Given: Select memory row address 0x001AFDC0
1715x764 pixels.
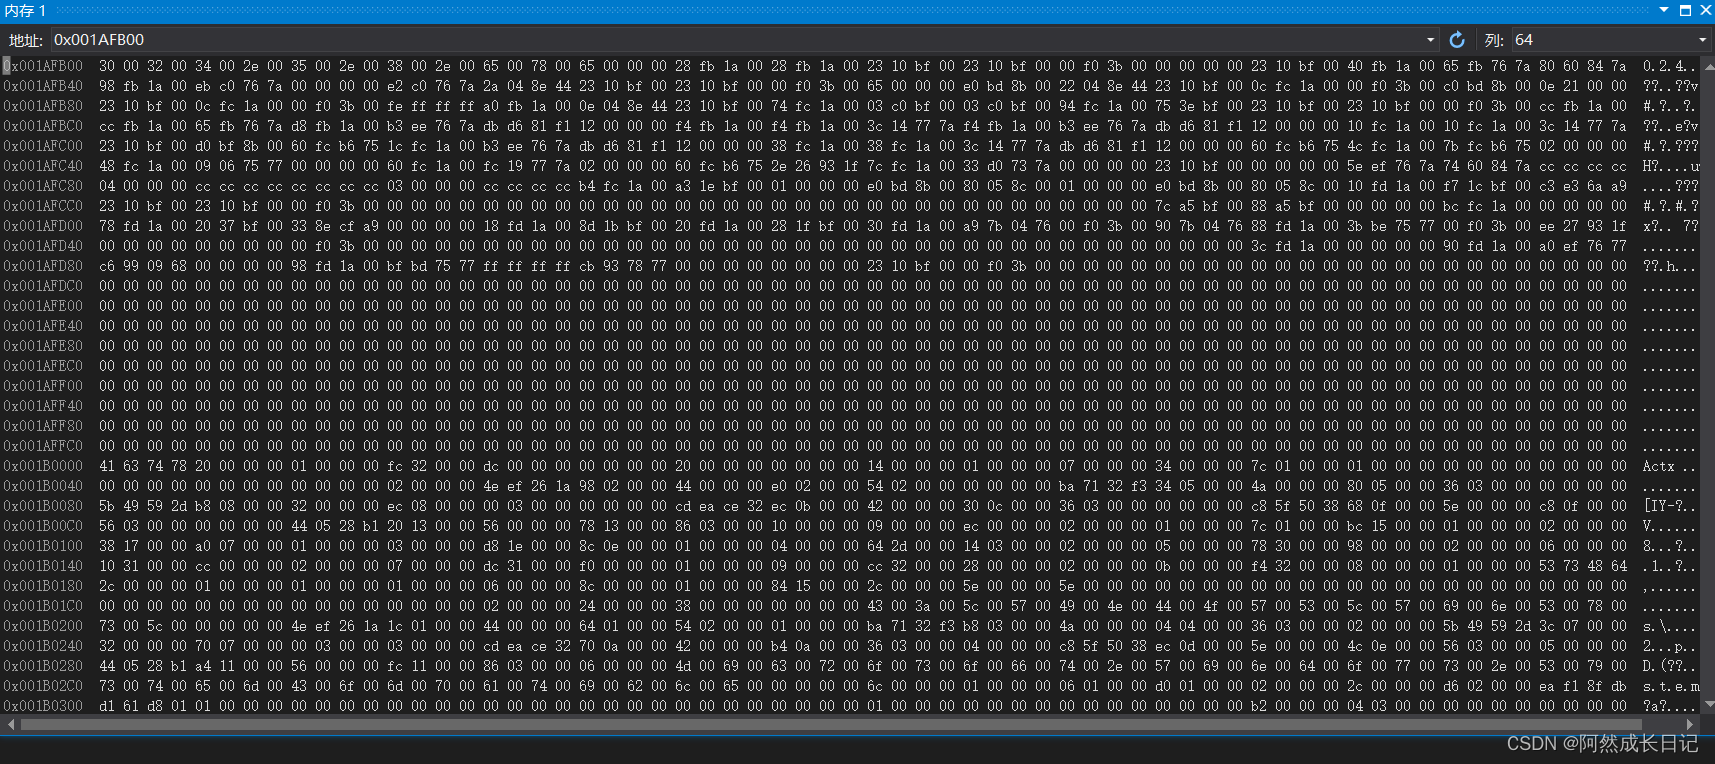Looking at the screenshot, I should click(x=43, y=286).
